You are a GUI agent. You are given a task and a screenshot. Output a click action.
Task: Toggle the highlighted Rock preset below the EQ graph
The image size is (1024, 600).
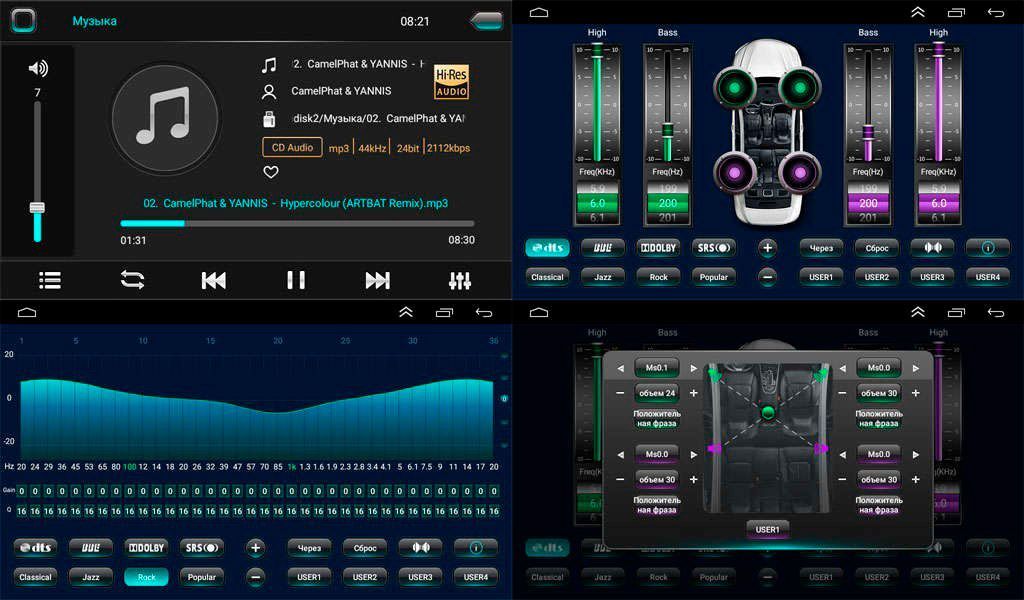click(x=146, y=577)
